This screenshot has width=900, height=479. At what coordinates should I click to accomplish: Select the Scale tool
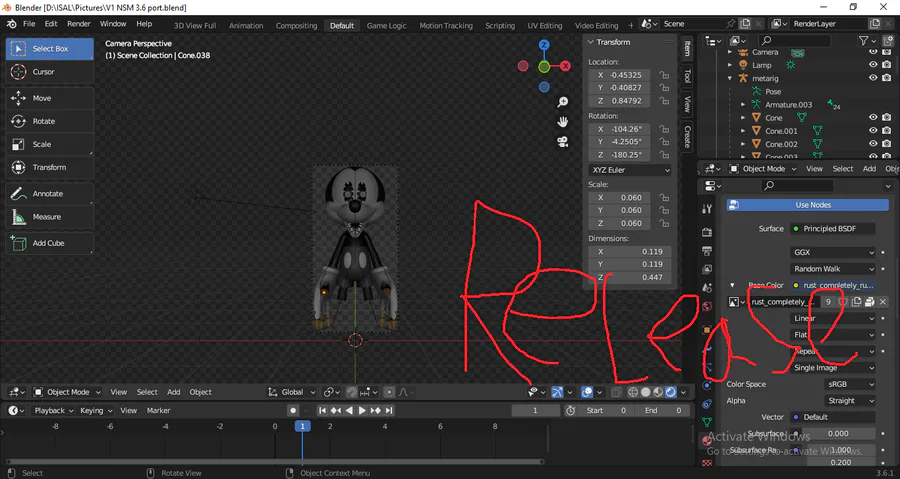[x=50, y=144]
